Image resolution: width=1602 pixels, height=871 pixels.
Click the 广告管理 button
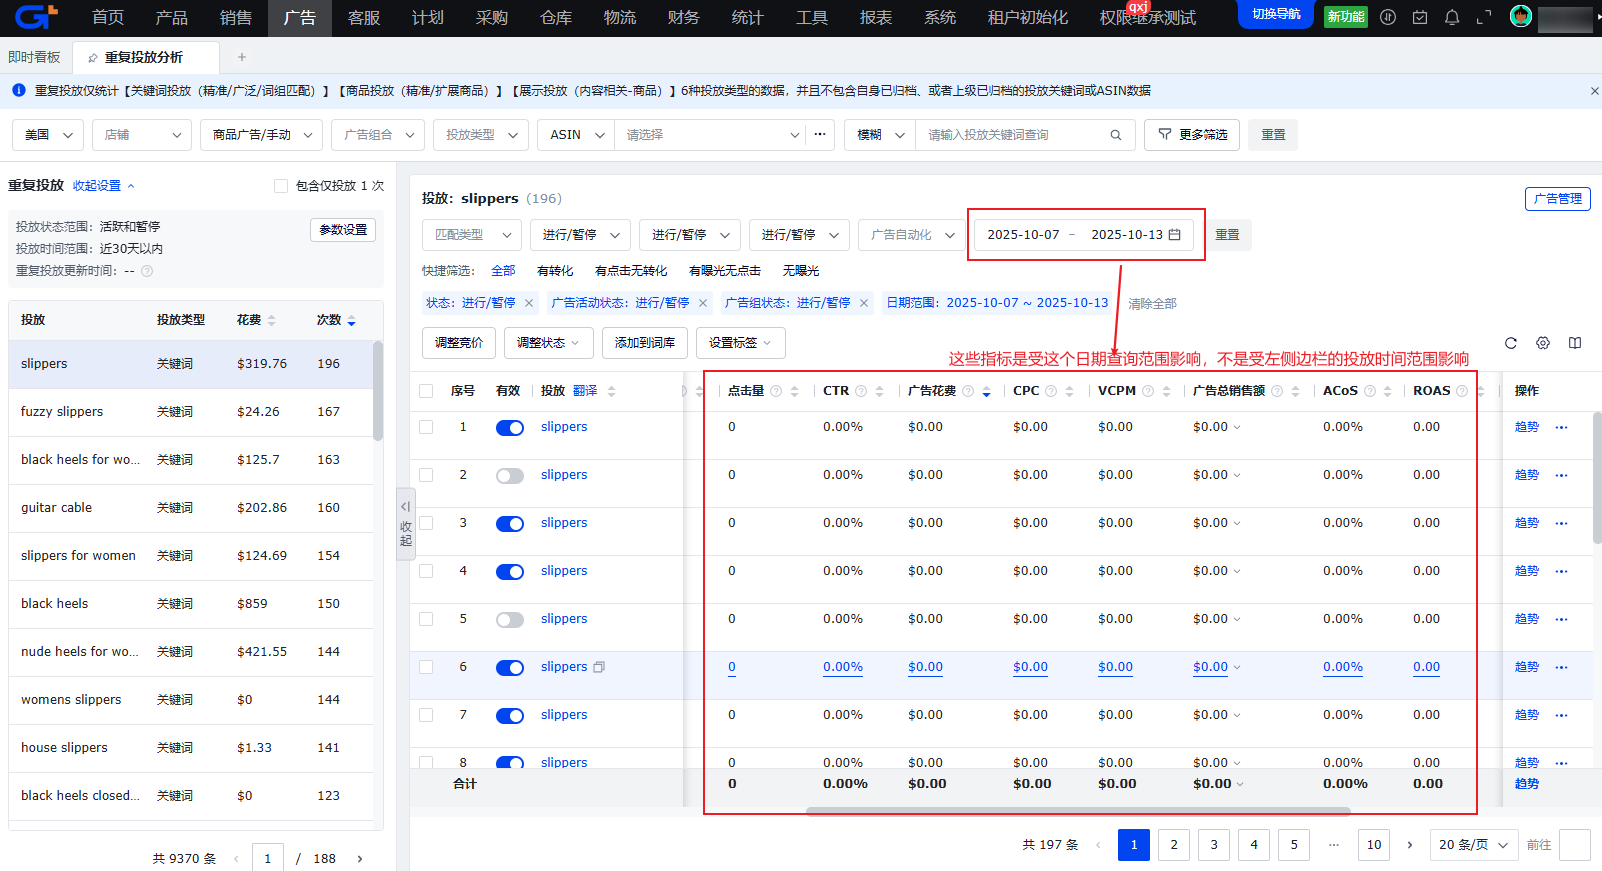tap(1557, 199)
